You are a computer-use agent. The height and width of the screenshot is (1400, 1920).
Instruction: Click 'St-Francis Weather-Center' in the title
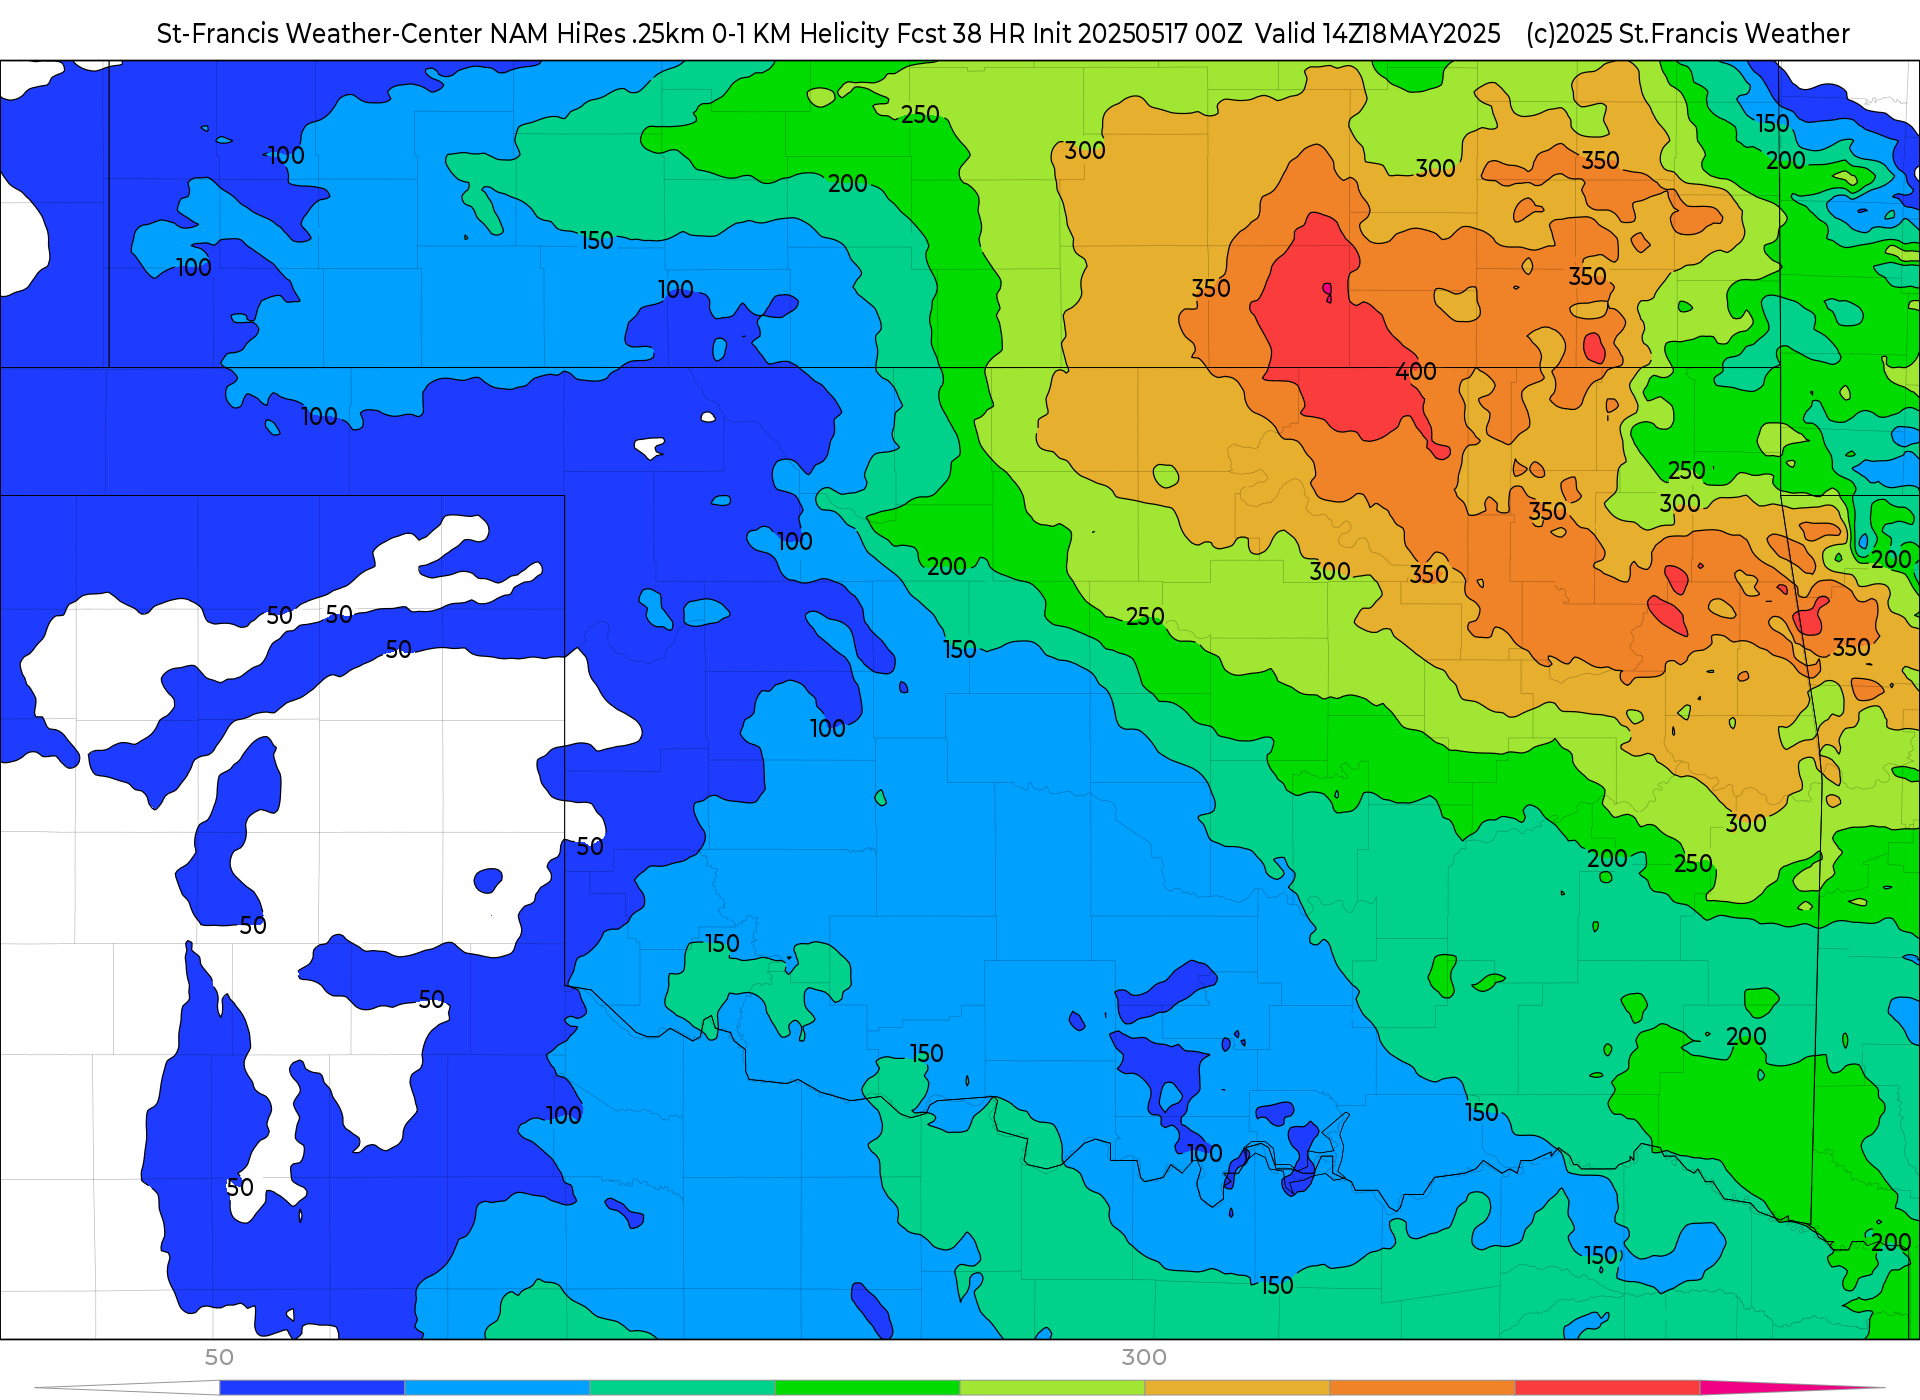pyautogui.click(x=320, y=34)
